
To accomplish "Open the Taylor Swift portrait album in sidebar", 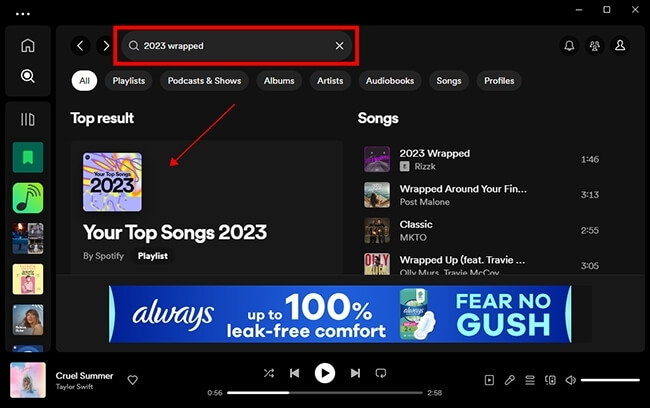I will pyautogui.click(x=28, y=320).
